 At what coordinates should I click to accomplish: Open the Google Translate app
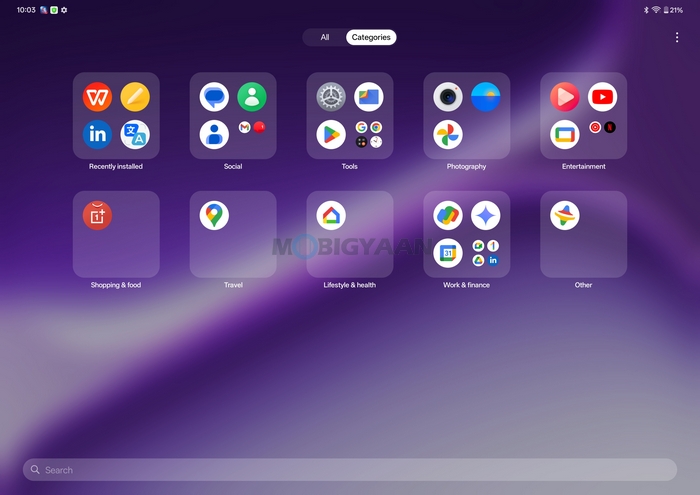[135, 134]
